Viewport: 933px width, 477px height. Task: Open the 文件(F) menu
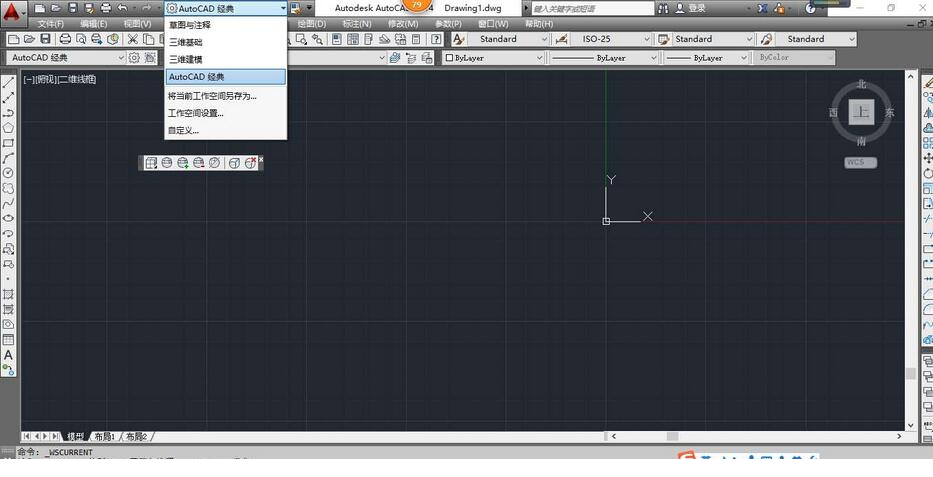[51, 24]
